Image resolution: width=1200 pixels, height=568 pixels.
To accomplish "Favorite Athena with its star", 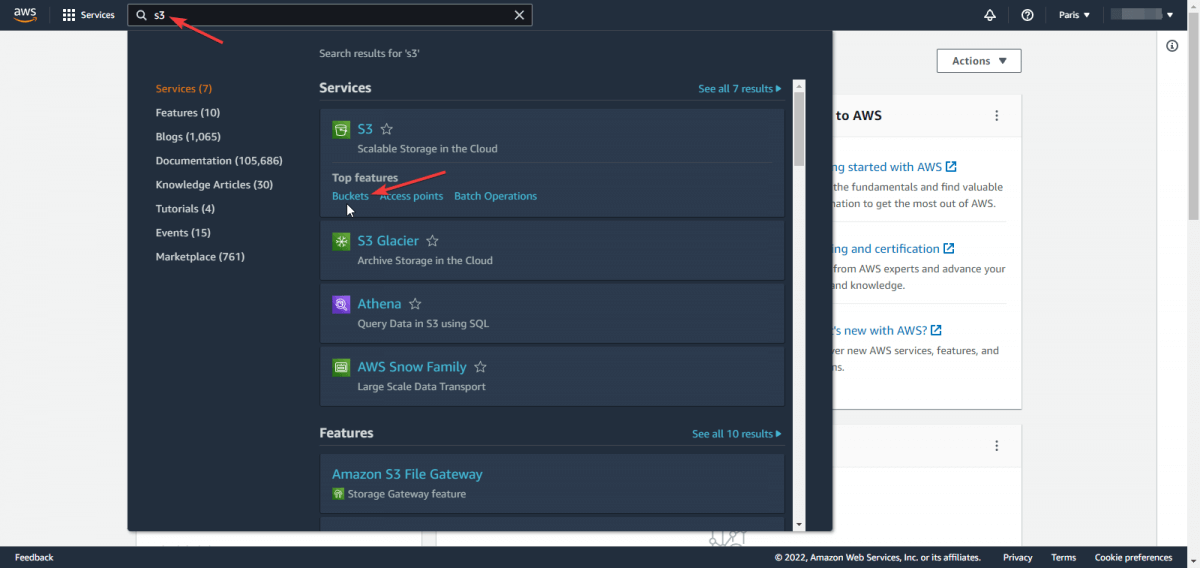I will point(415,304).
